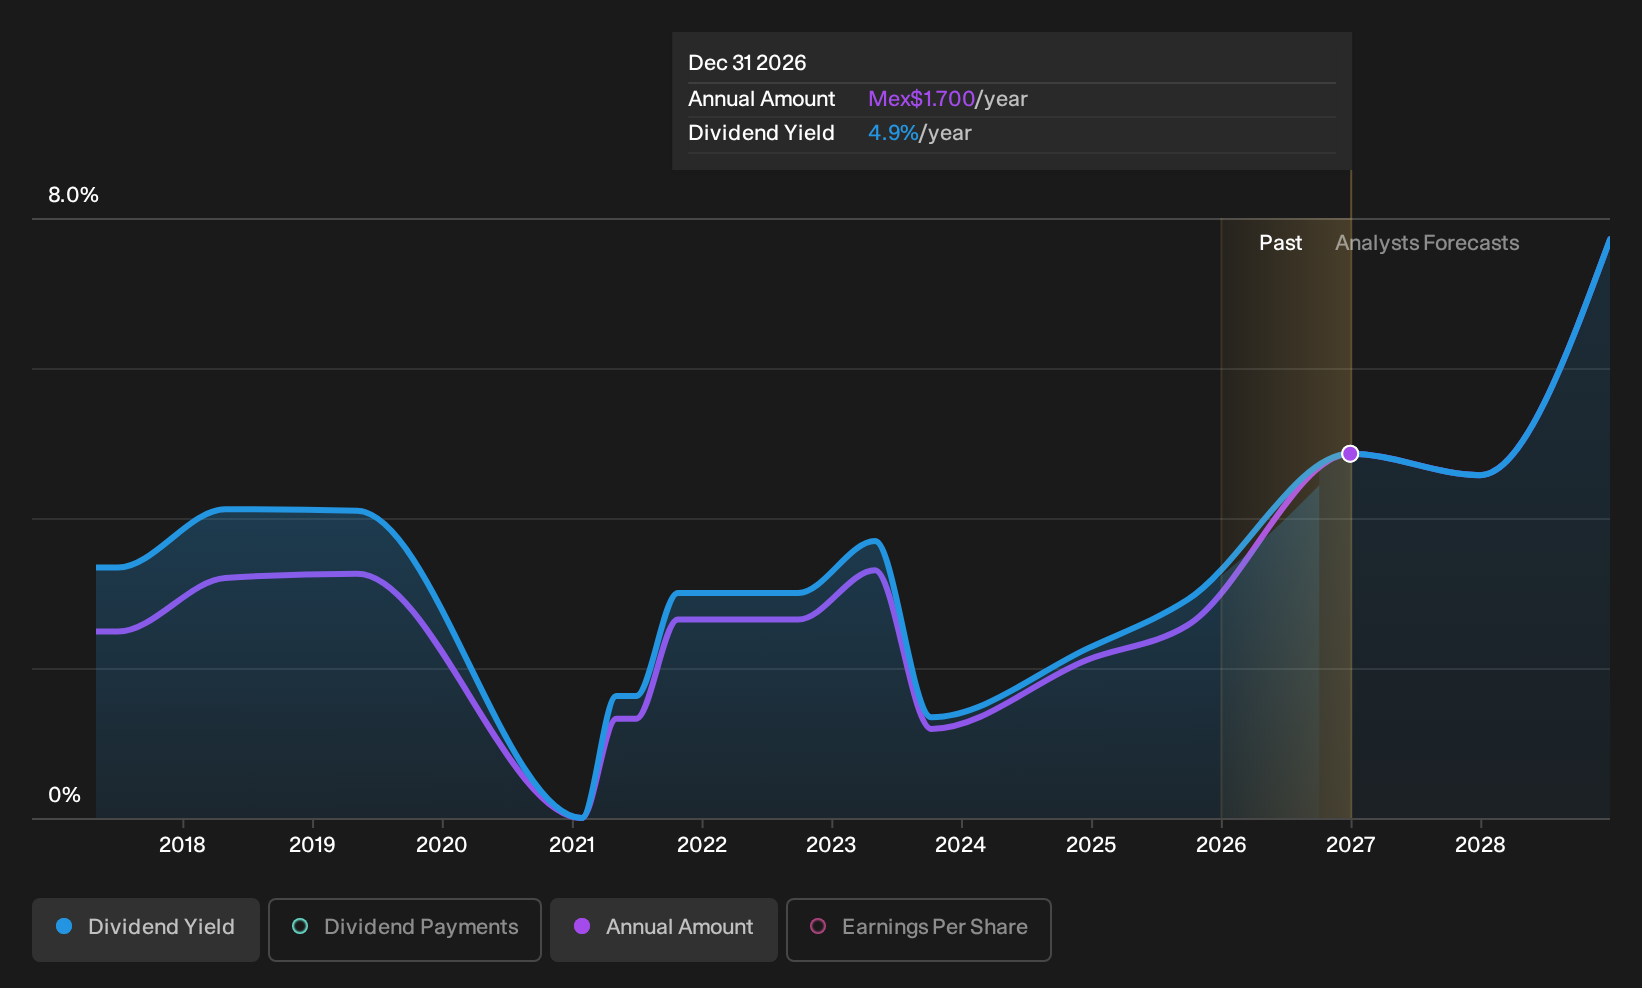Toggle the Annual Amount legend series
This screenshot has width=1642, height=988.
[664, 929]
